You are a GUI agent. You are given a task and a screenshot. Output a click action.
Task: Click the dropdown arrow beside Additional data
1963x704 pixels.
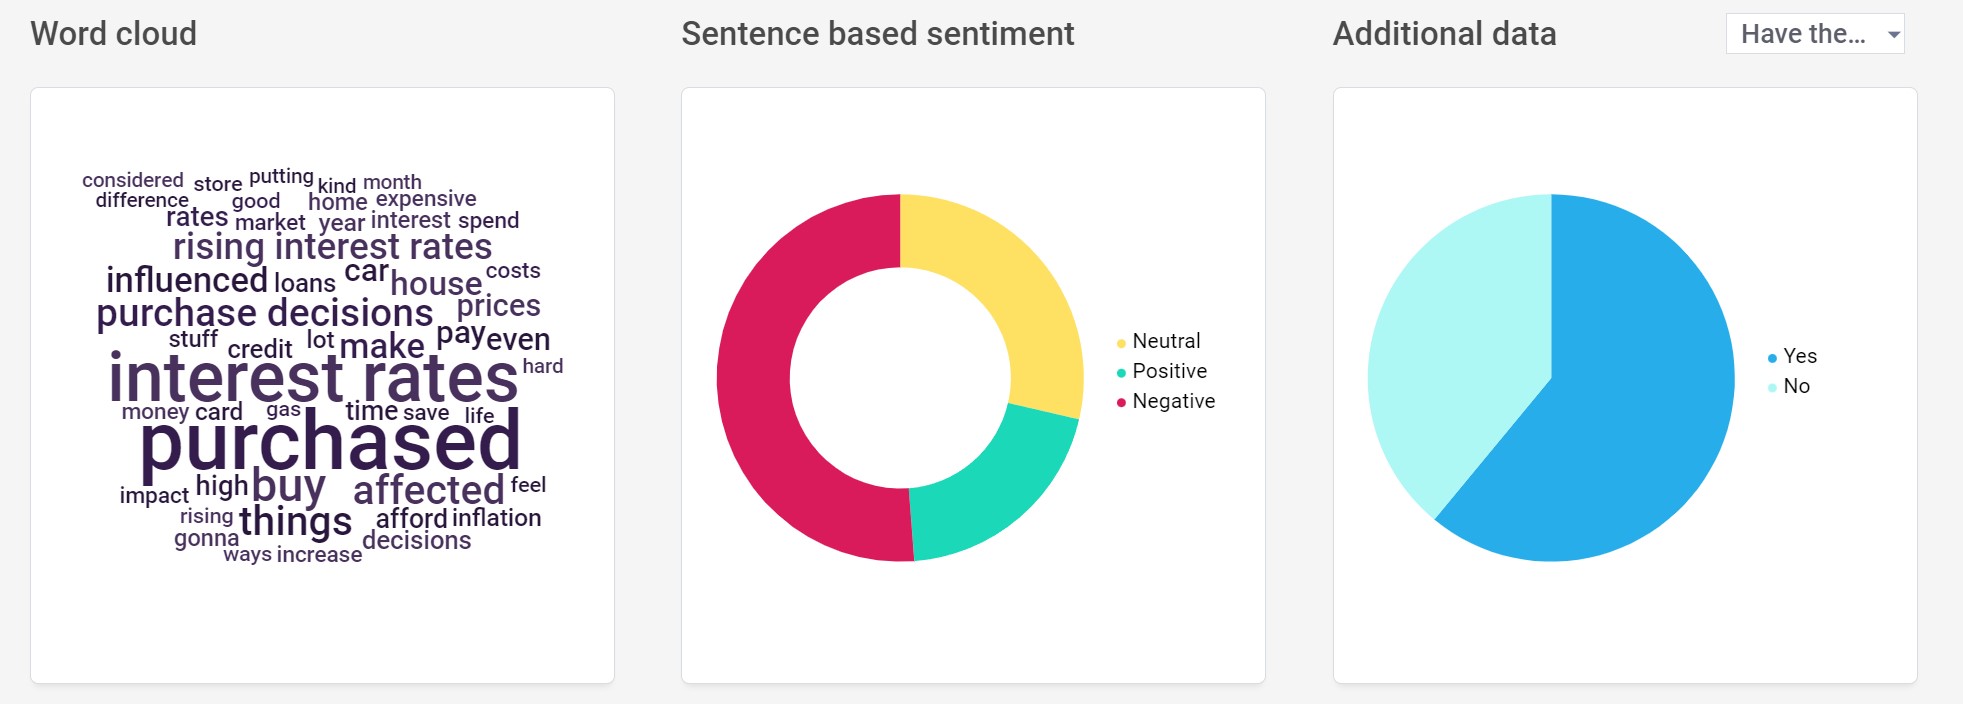pyautogui.click(x=1893, y=35)
